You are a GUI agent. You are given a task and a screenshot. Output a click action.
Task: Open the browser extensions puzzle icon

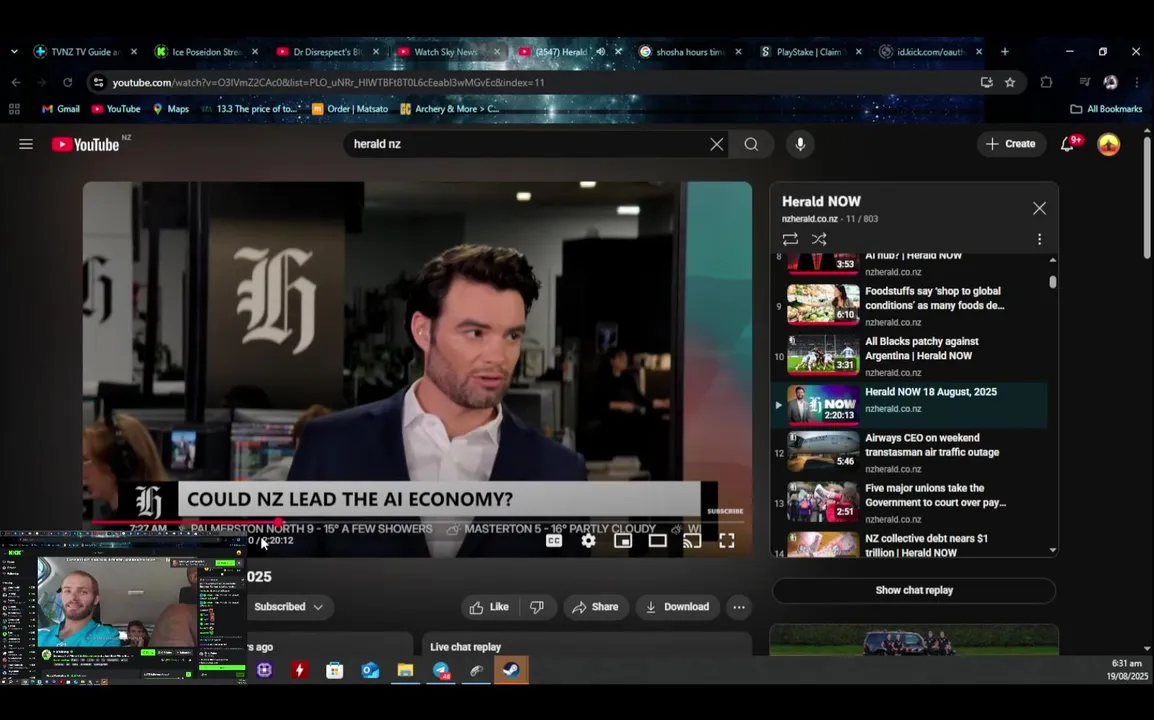tap(1046, 82)
